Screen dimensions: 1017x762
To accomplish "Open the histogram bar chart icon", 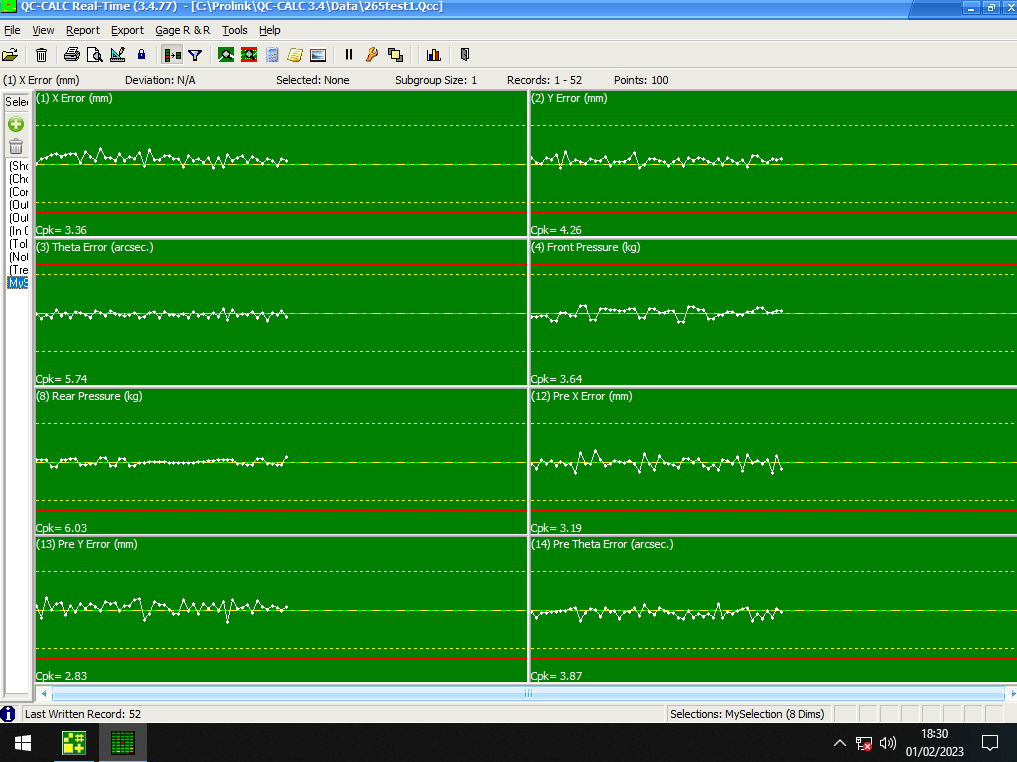I will pyautogui.click(x=433, y=55).
